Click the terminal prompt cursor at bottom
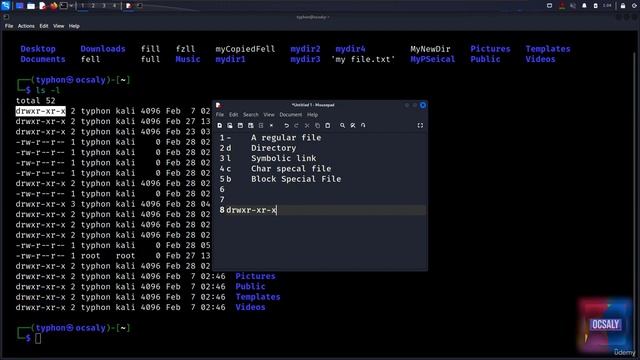This screenshot has height=360, width=640. (x=38, y=338)
